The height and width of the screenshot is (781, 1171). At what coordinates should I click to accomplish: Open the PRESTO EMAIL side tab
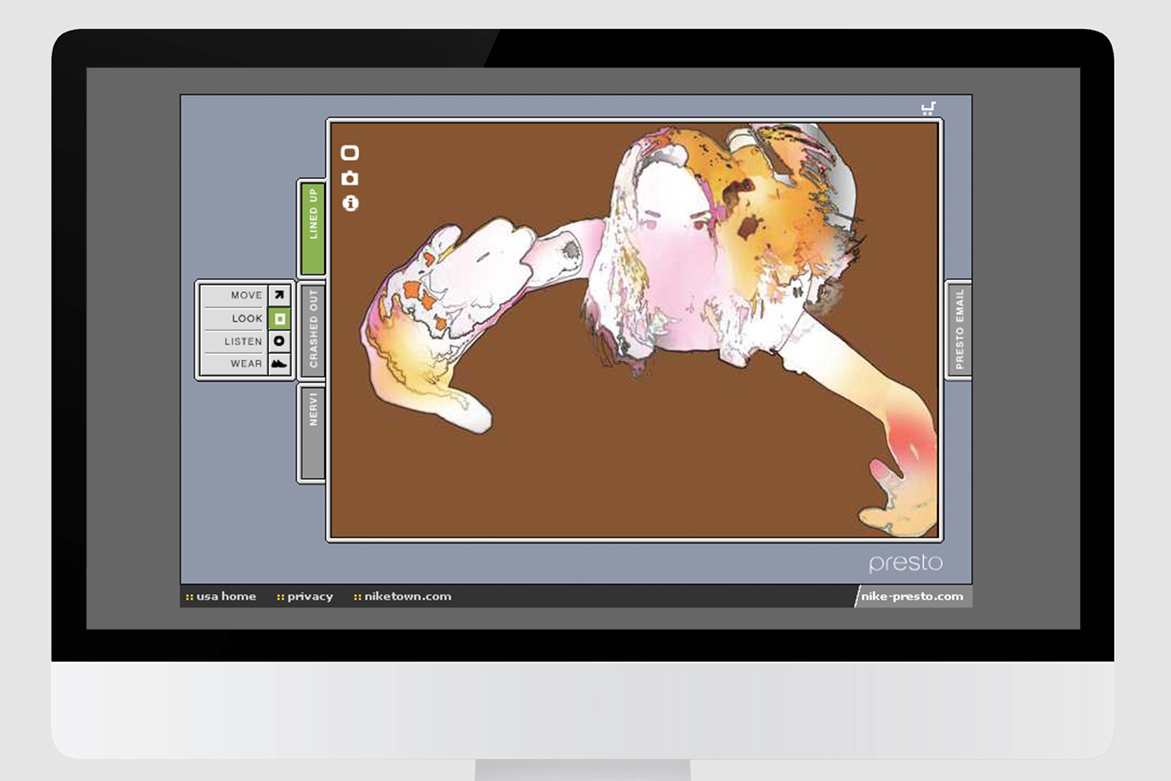[959, 330]
